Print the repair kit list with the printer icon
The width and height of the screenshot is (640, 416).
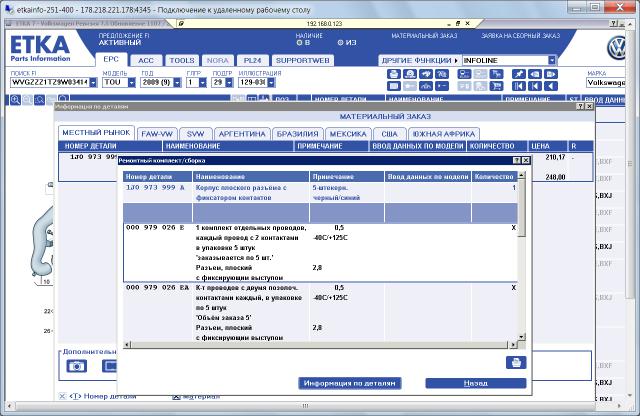pos(516,363)
